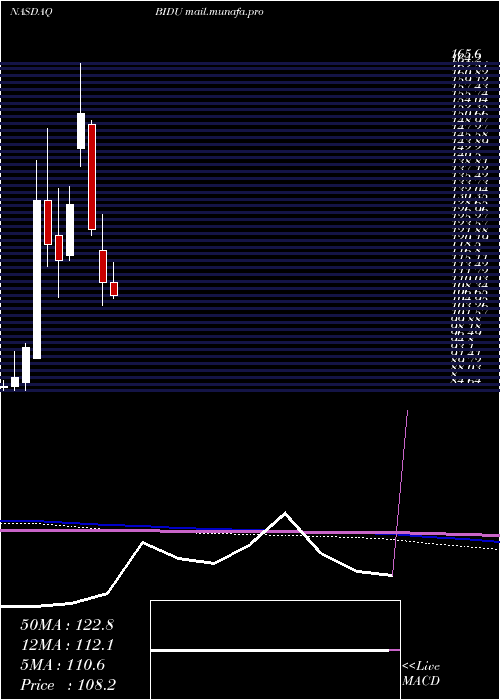Image resolution: width=500 pixels, height=700 pixels.
Task: Click the last small red candlestick
Action: click(114, 289)
